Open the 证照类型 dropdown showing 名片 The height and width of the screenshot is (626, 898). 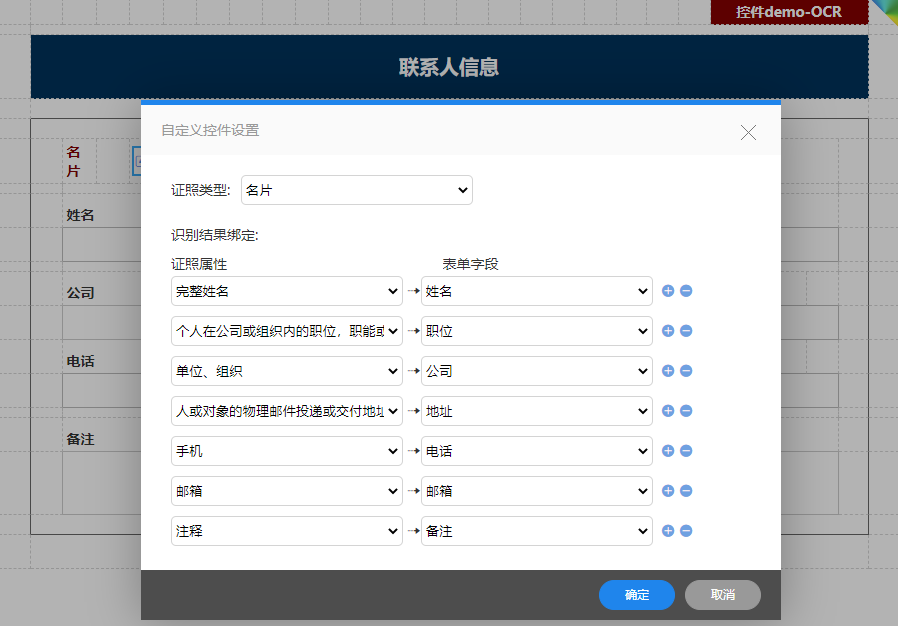click(x=357, y=190)
